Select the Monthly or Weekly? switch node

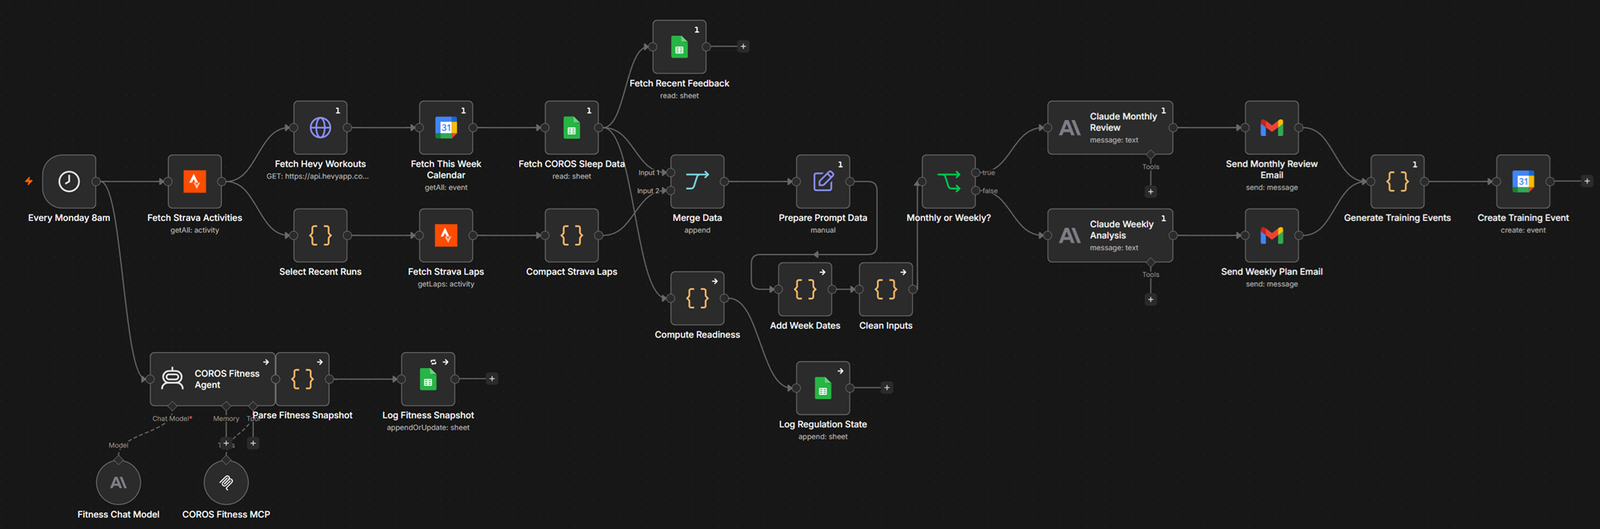(x=949, y=181)
